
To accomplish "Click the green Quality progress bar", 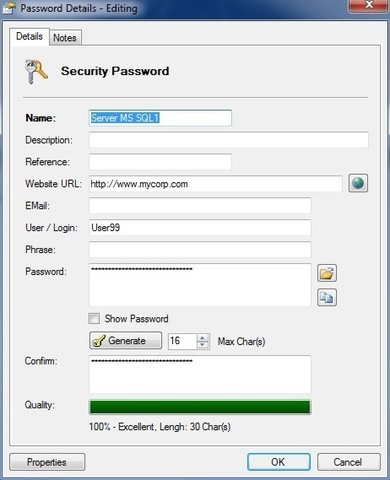I will (200, 407).
